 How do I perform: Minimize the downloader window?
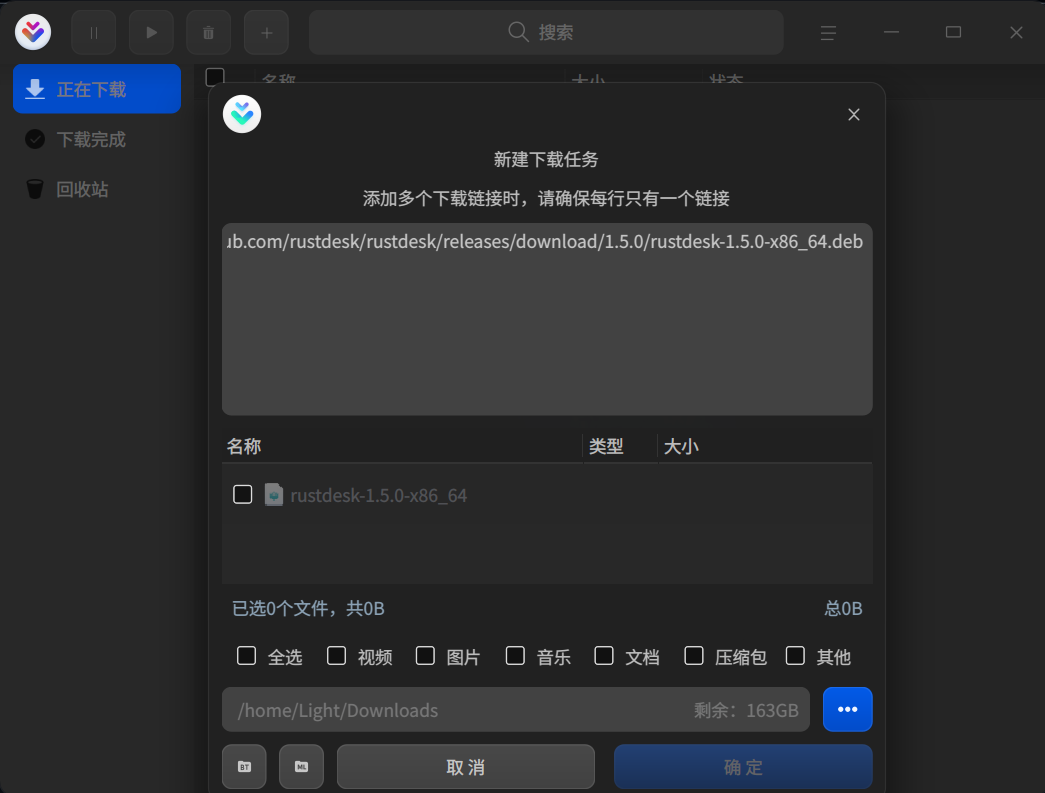point(891,32)
